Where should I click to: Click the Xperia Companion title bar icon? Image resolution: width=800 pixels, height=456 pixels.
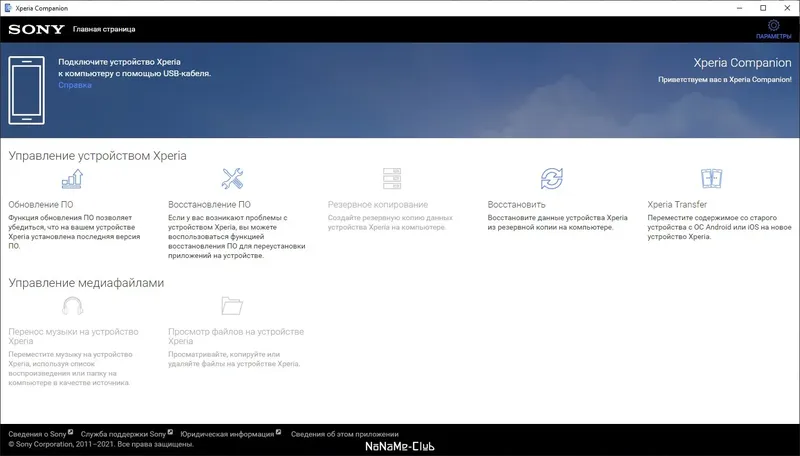tap(8, 8)
